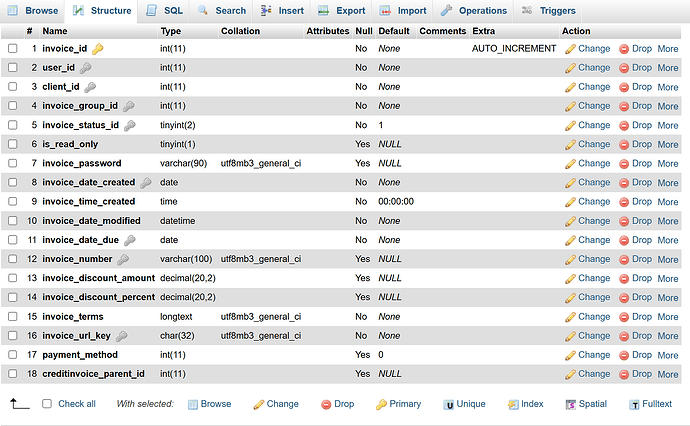Click the Browse icon beside With selected
The height and width of the screenshot is (426, 690).
[193, 404]
